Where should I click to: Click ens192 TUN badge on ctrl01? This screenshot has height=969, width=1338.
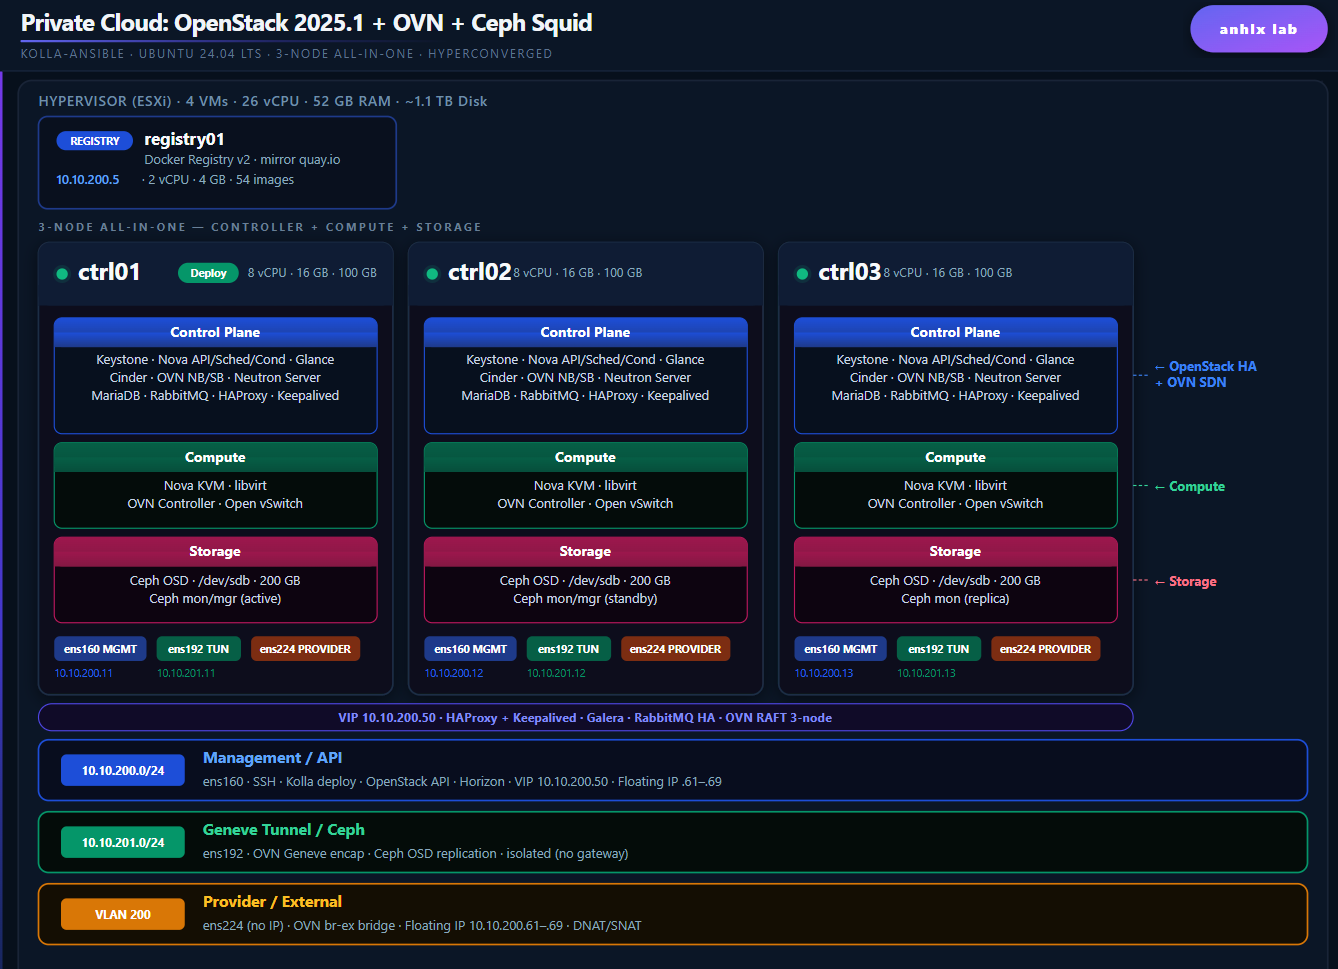pyautogui.click(x=198, y=649)
